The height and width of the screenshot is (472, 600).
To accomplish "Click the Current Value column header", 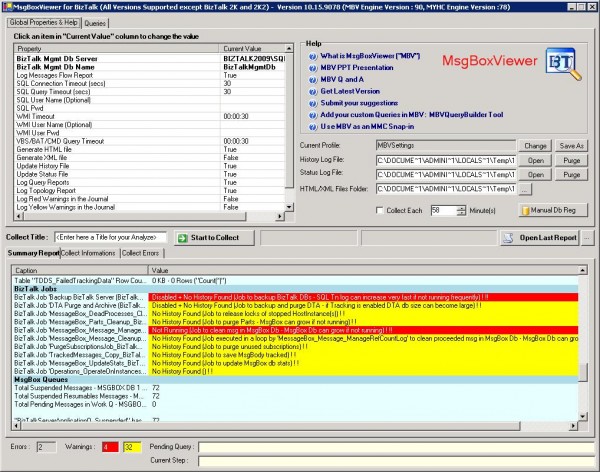I will (x=253, y=49).
